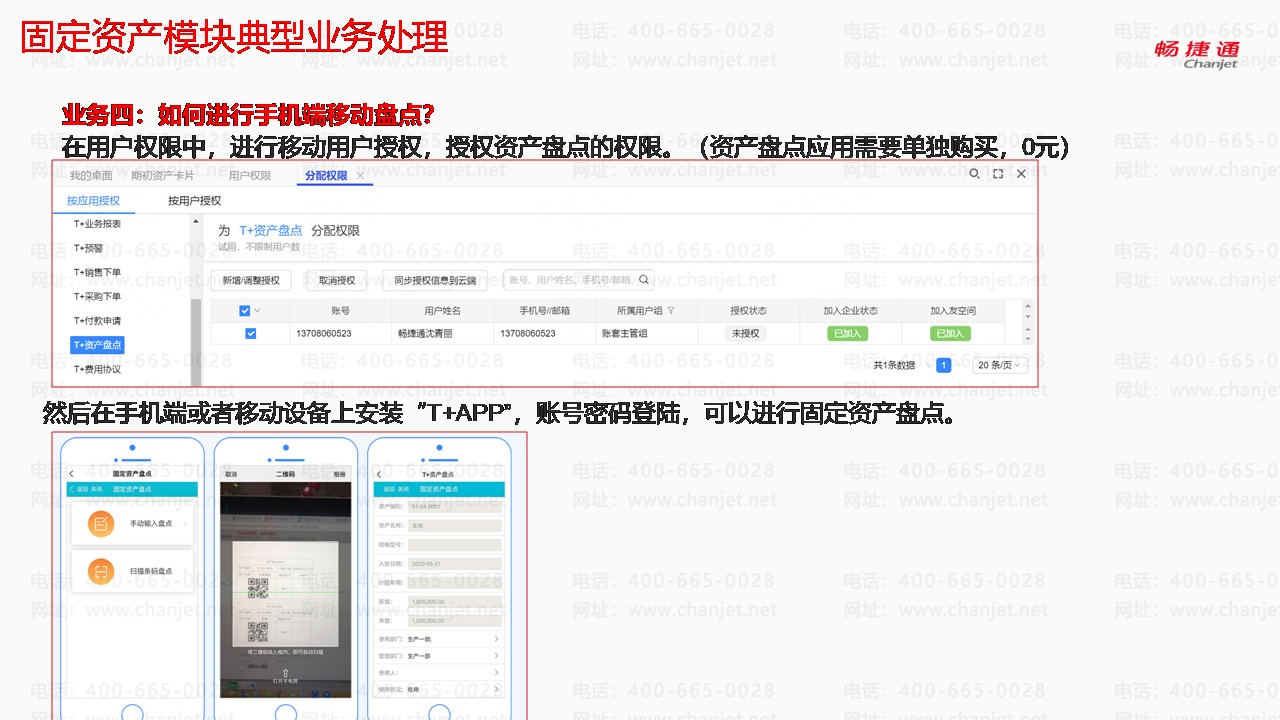This screenshot has width=1280, height=720.
Task: Open the dropdown arrow beside the header checkbox
Action: [257, 311]
